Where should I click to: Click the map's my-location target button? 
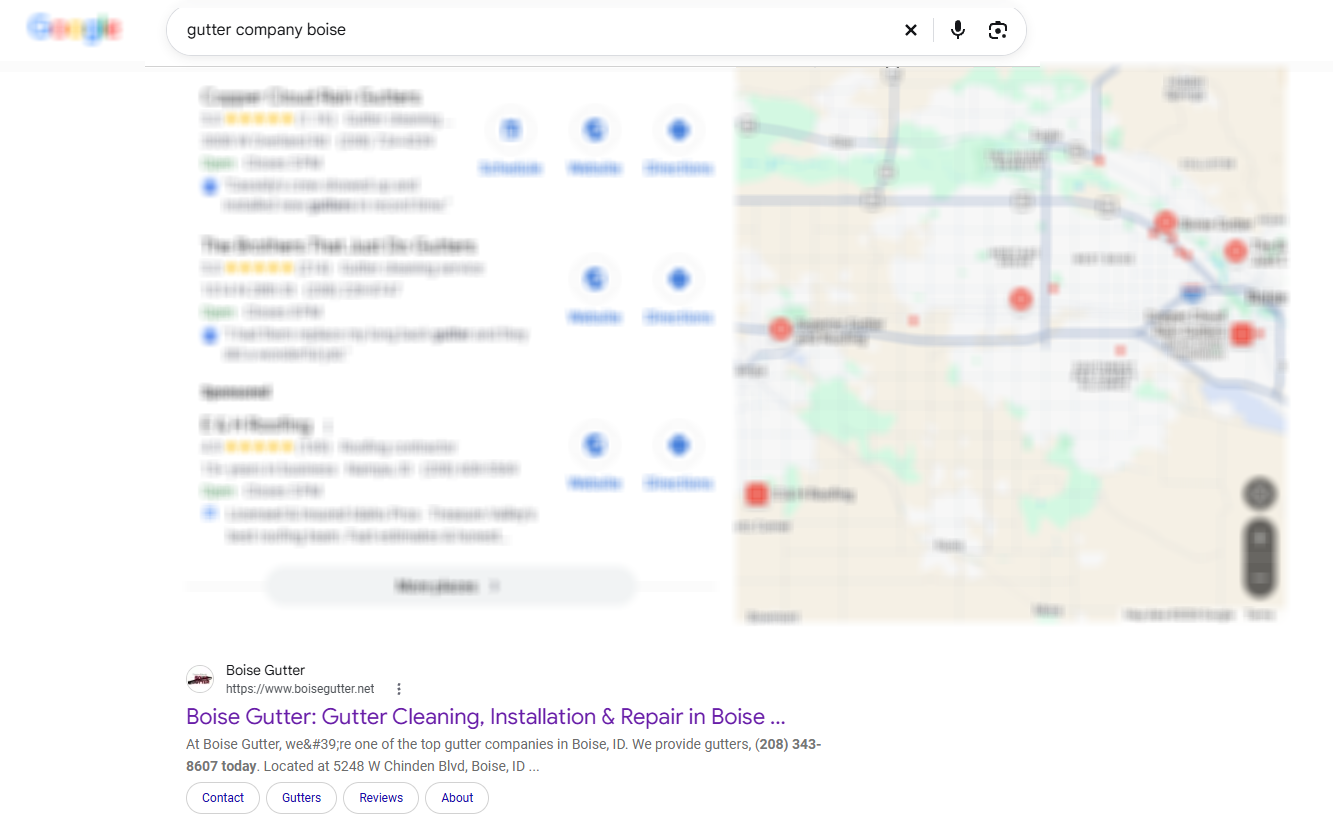tap(1260, 494)
